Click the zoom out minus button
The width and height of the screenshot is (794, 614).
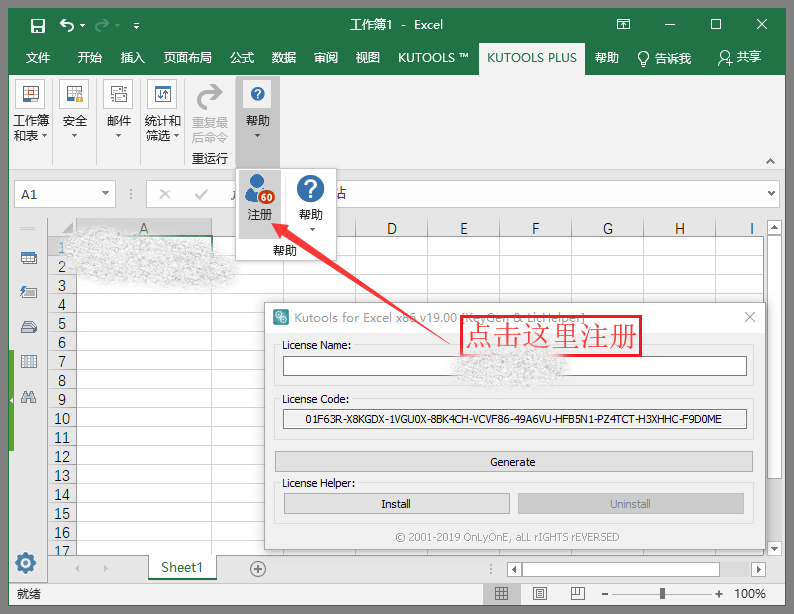[x=605, y=594]
